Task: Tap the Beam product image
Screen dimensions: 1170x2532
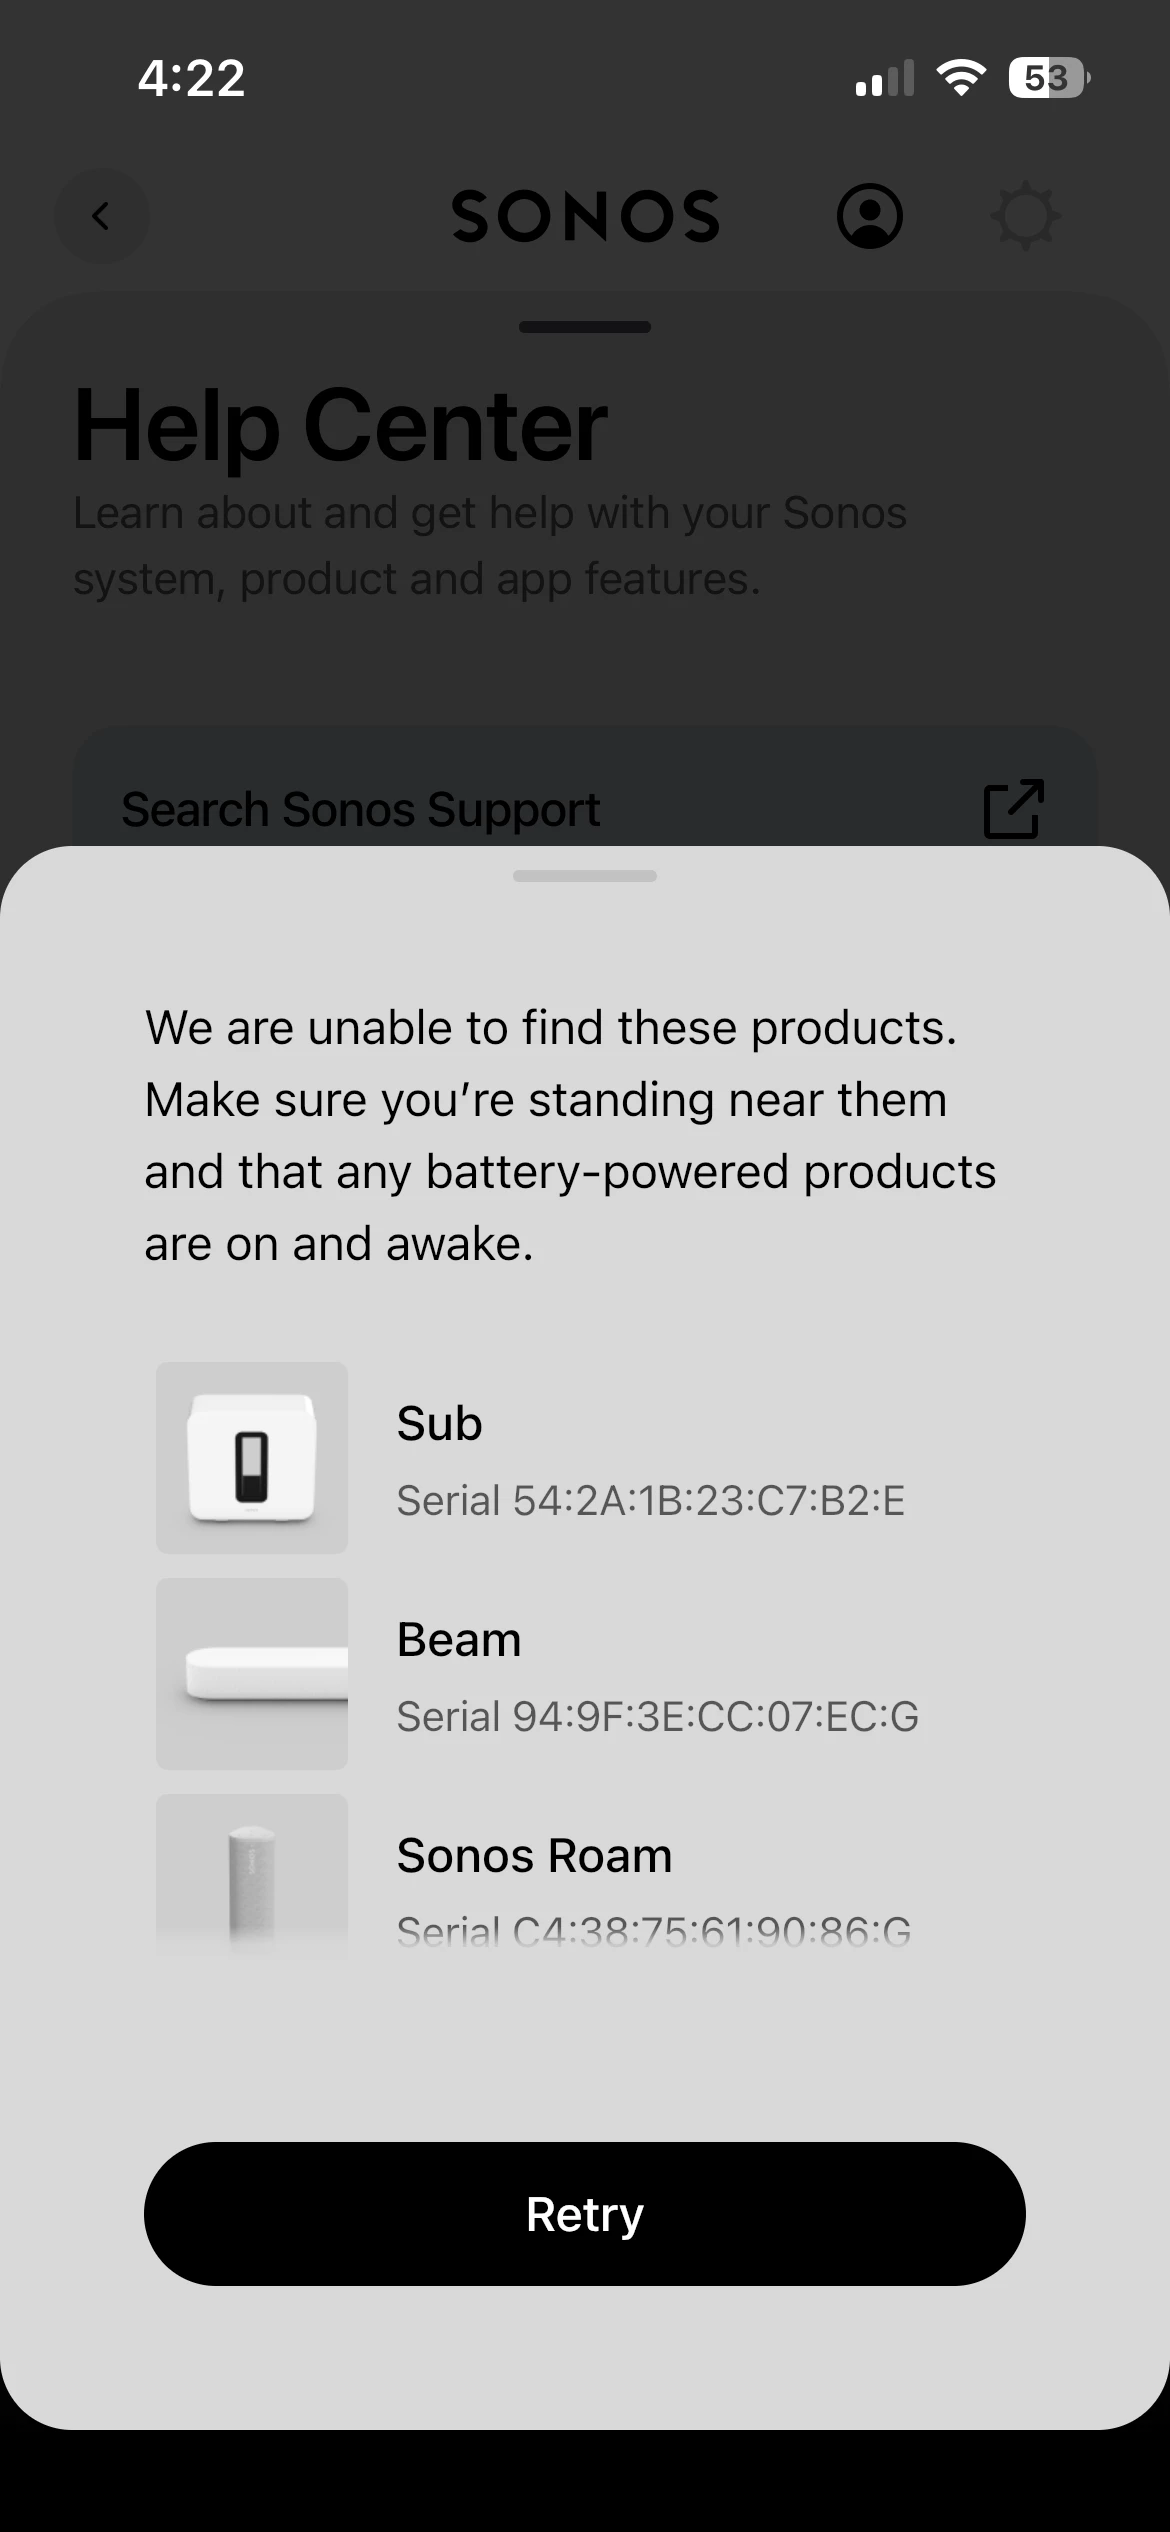Action: click(252, 1673)
